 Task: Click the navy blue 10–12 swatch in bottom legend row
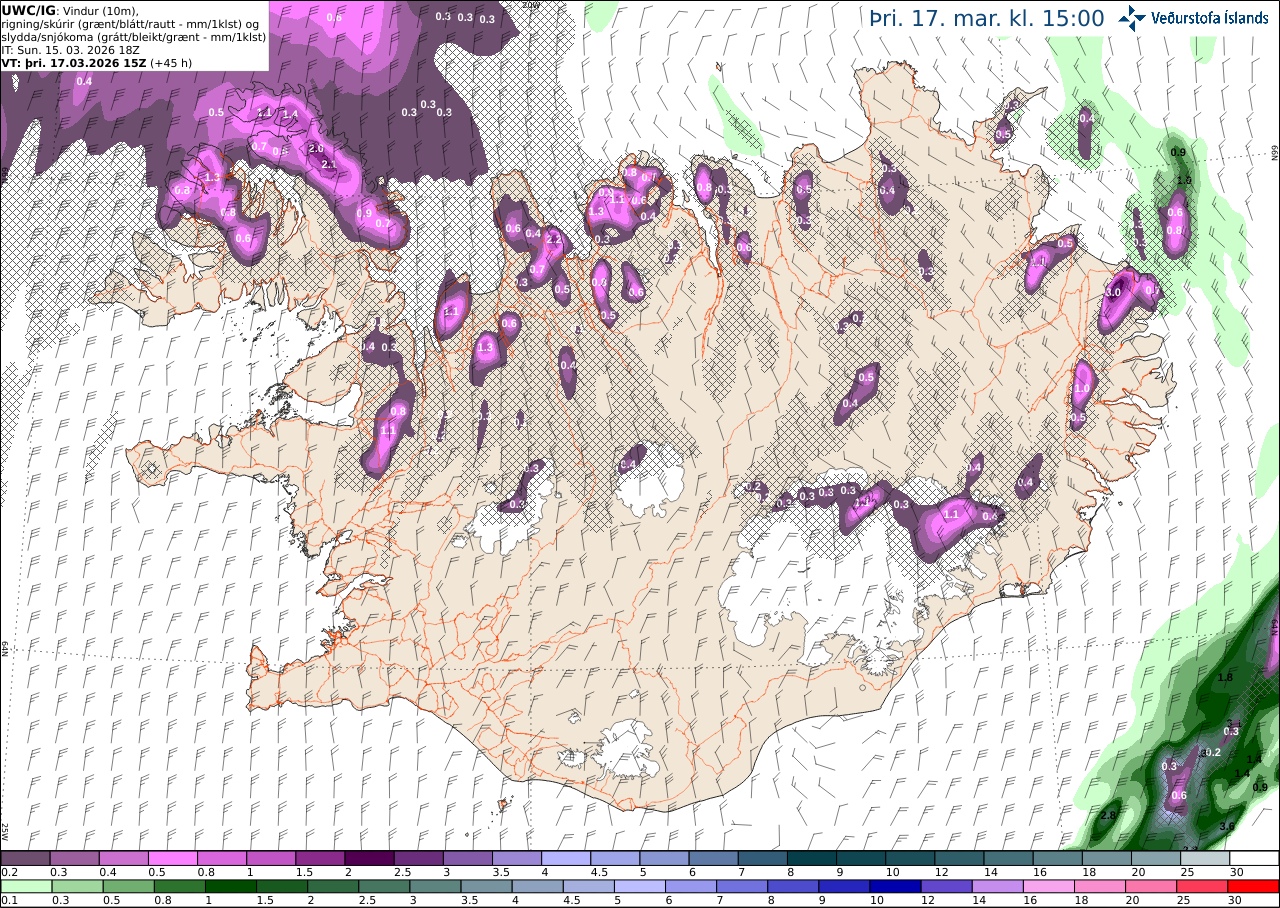(x=896, y=886)
